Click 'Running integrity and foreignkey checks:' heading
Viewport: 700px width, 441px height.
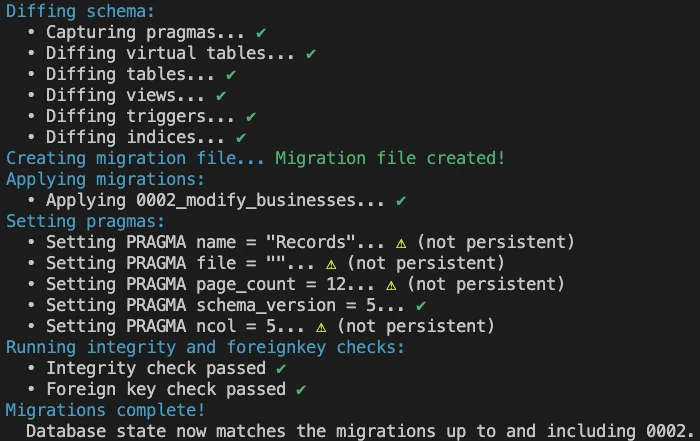205,347
